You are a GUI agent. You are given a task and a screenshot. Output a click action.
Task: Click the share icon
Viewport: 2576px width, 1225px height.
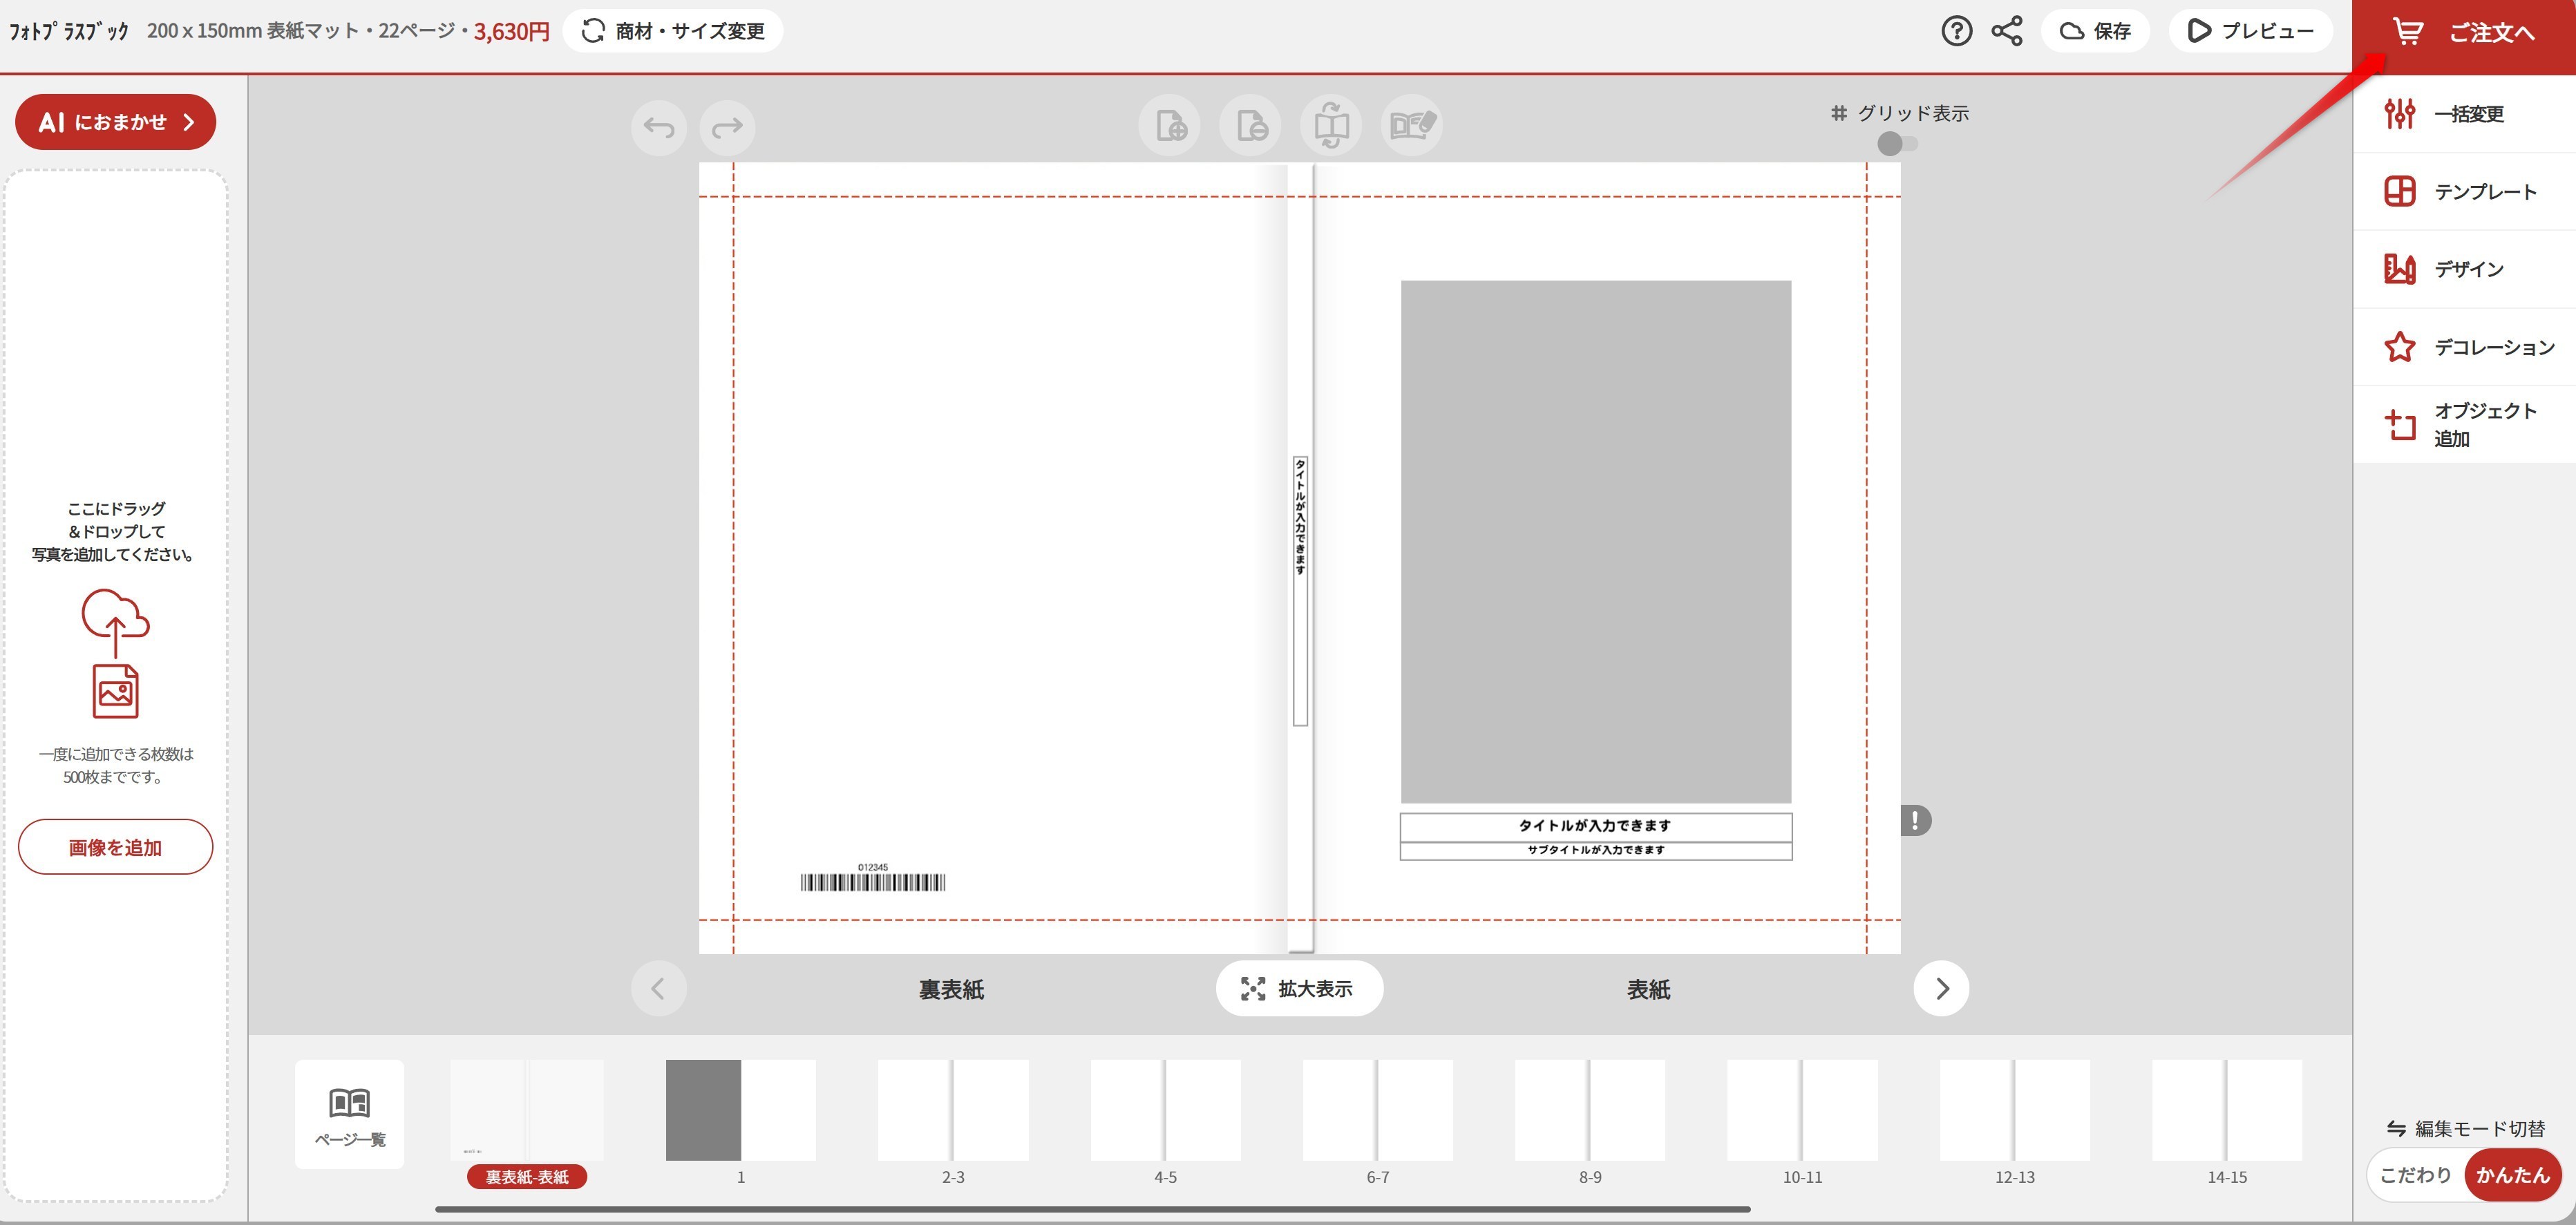pos(2006,31)
